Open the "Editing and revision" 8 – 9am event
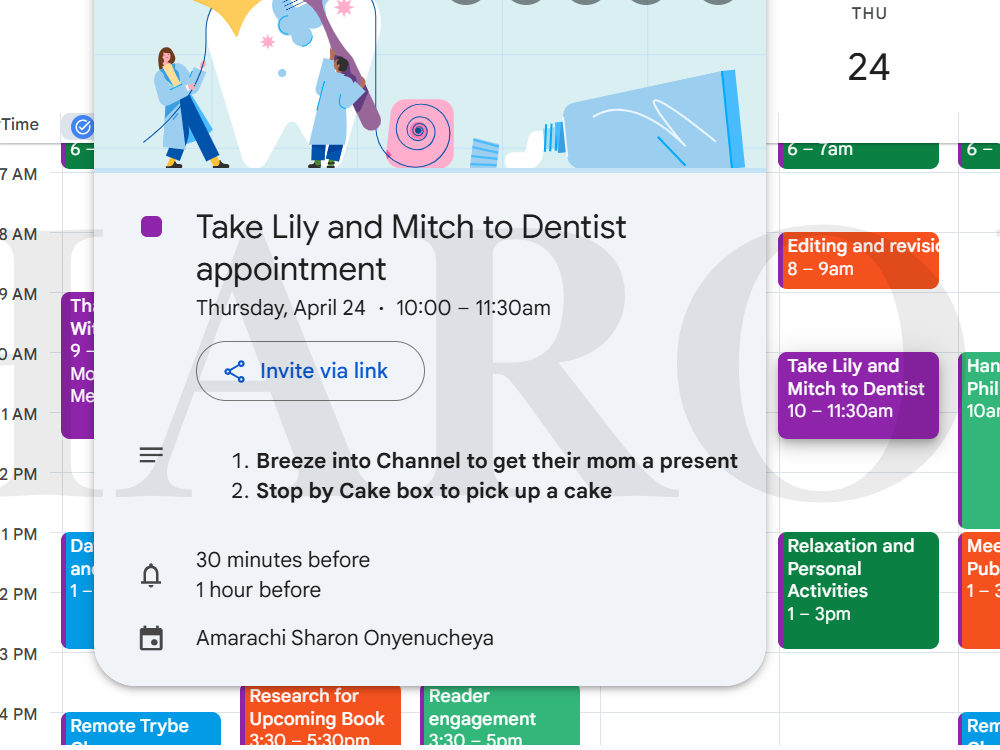 click(858, 261)
